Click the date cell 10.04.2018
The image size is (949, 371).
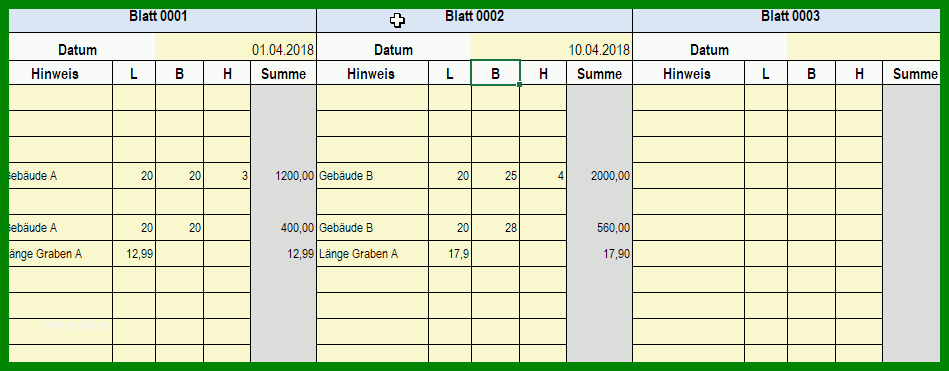tap(551, 49)
